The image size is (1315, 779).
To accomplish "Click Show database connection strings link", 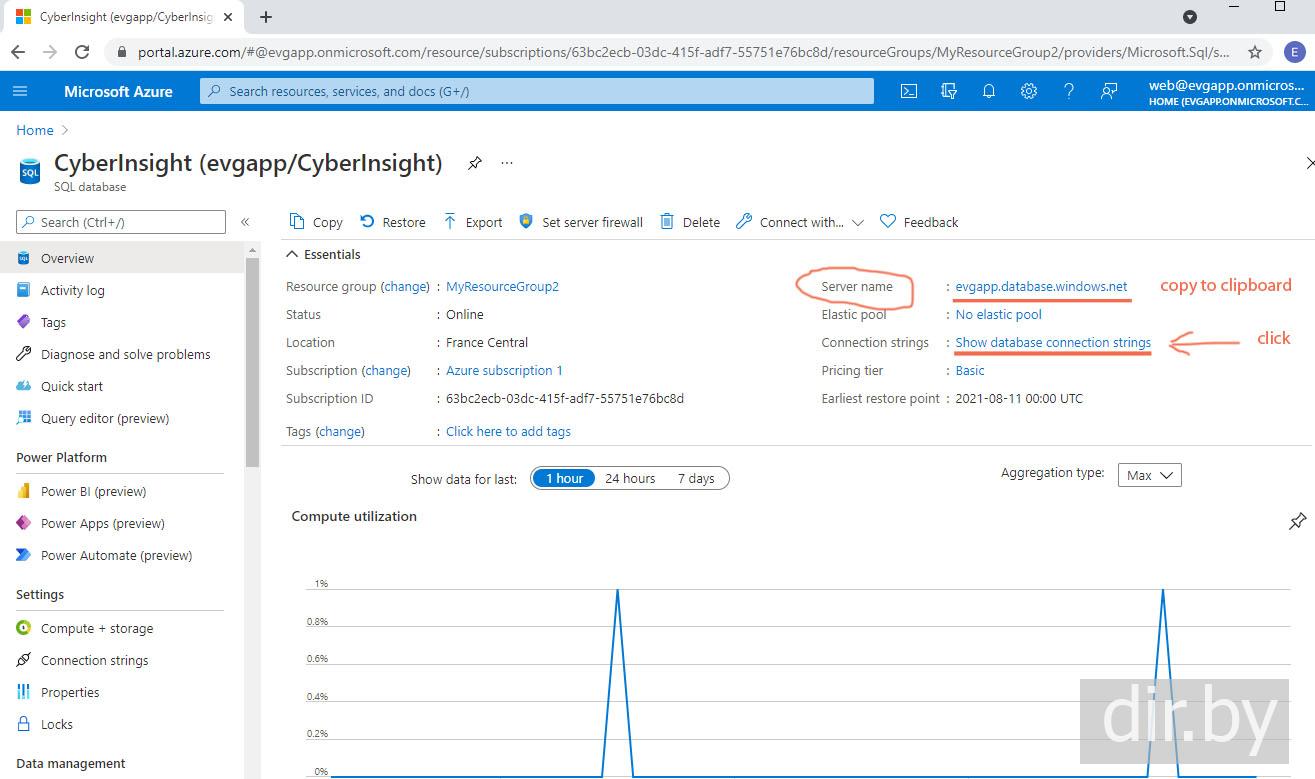I will [1052, 342].
